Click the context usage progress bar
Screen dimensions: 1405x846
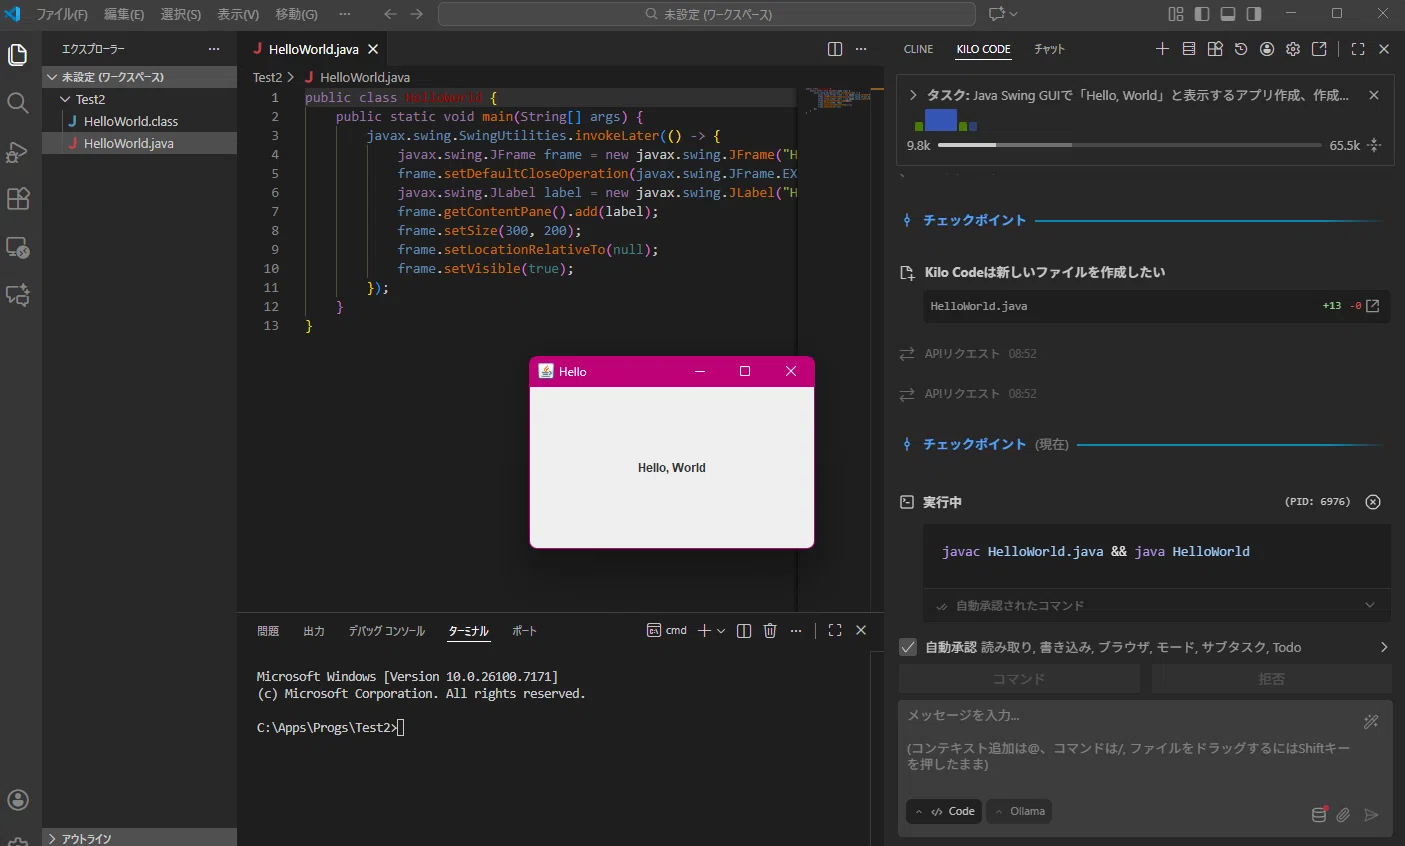1130,145
